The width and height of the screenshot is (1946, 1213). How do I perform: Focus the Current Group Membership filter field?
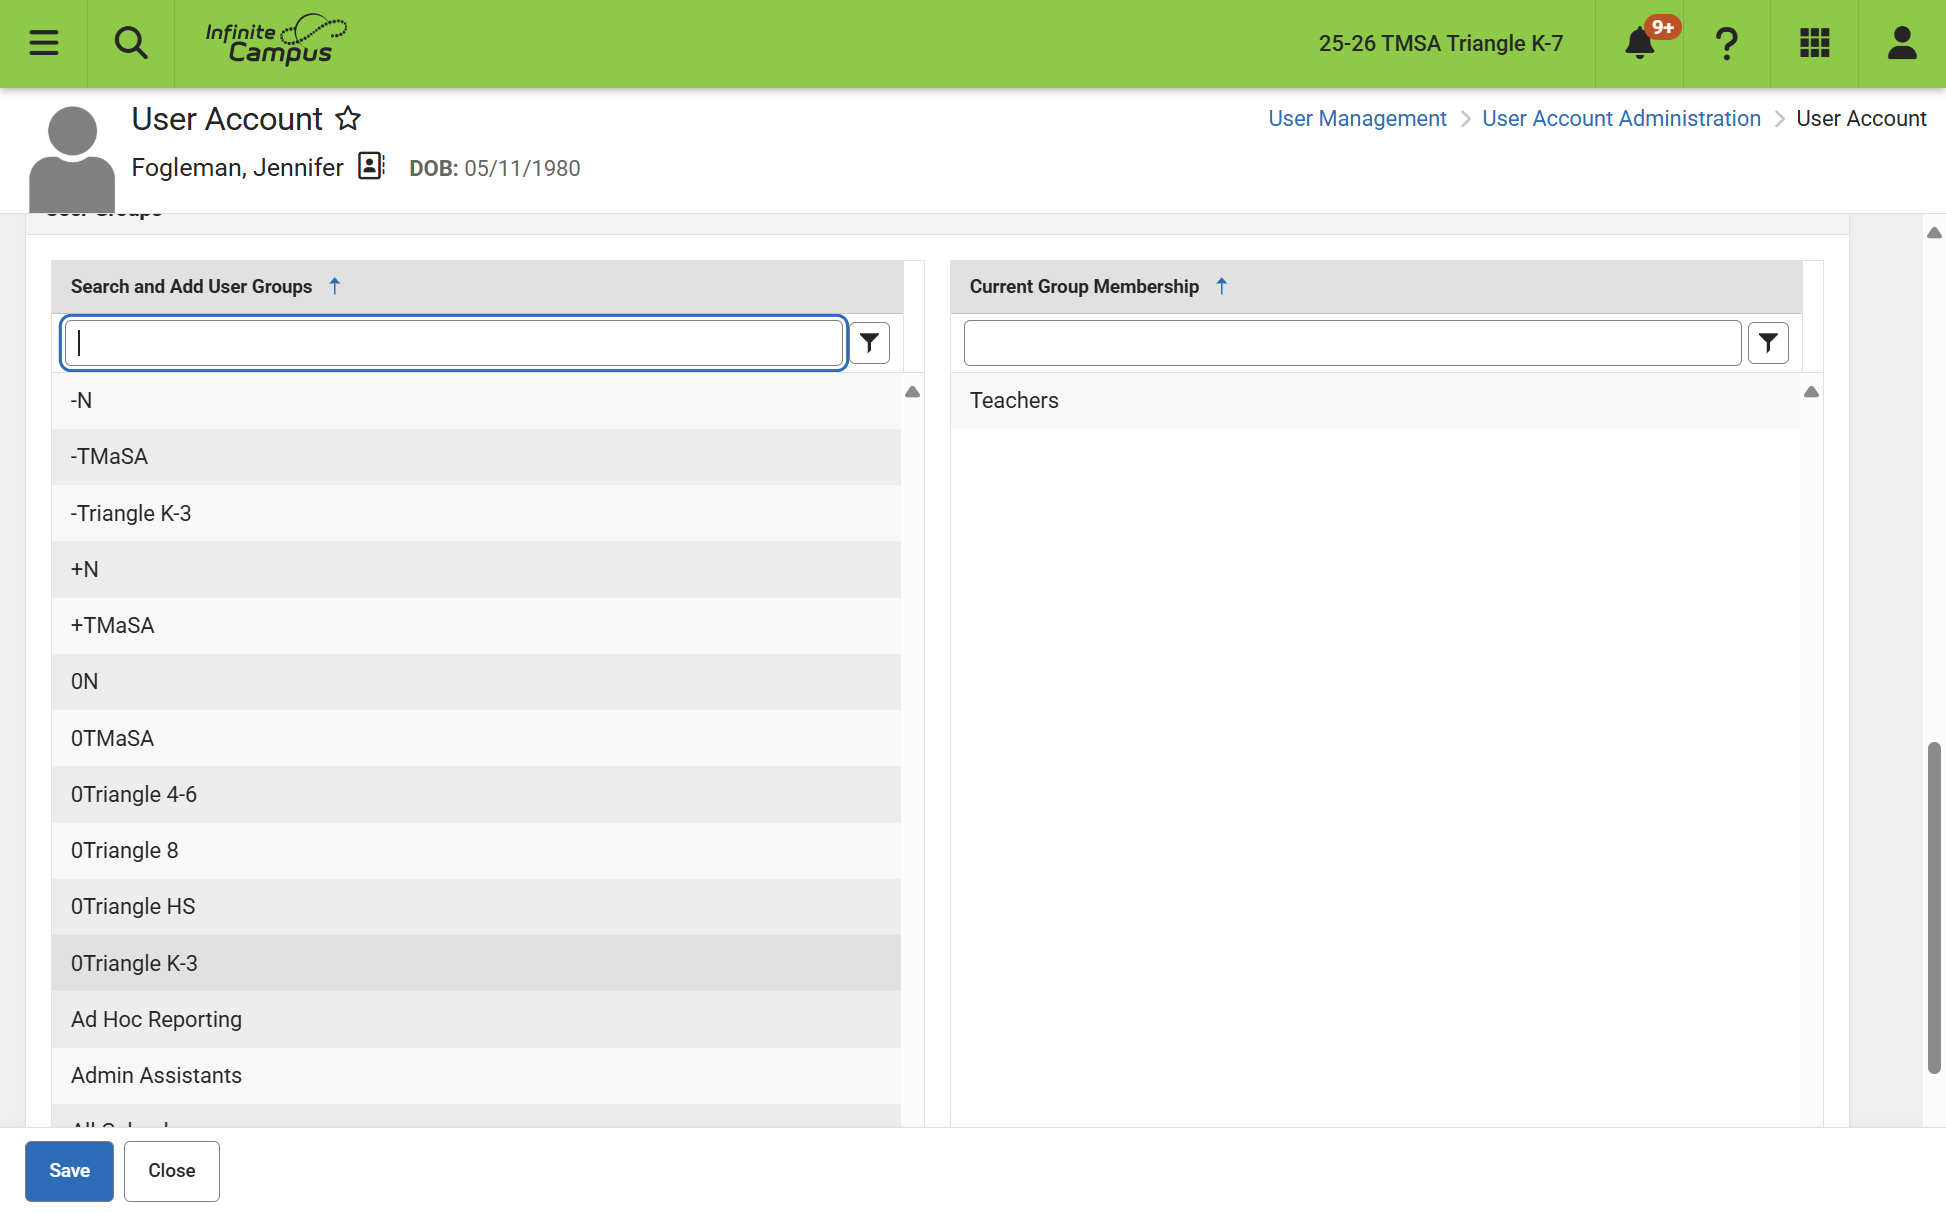(x=1352, y=343)
